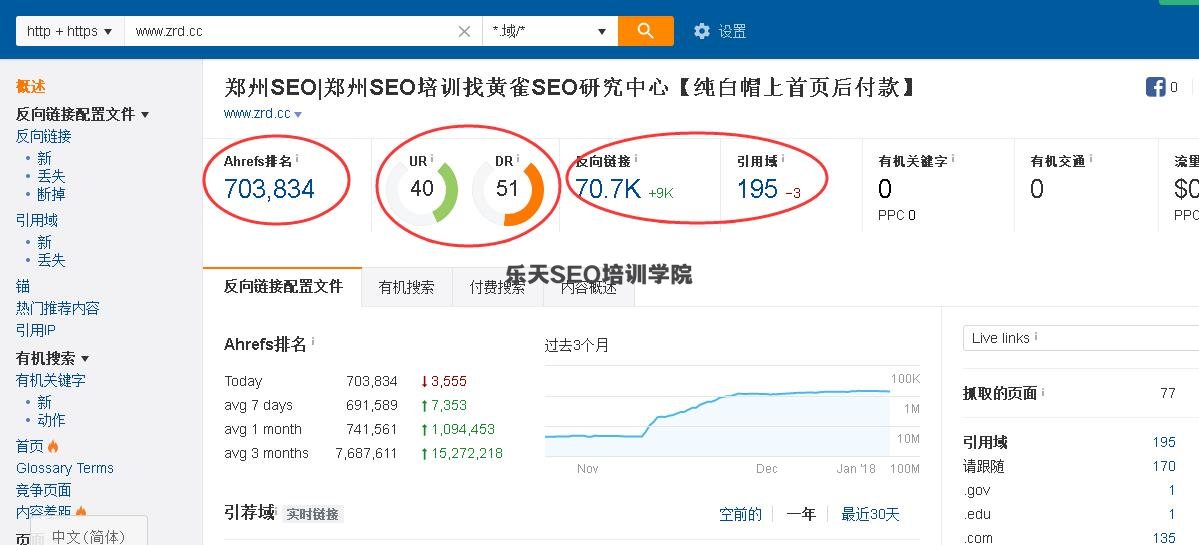Click info icon in Live links box
The image size is (1199, 545).
tap(1036, 336)
